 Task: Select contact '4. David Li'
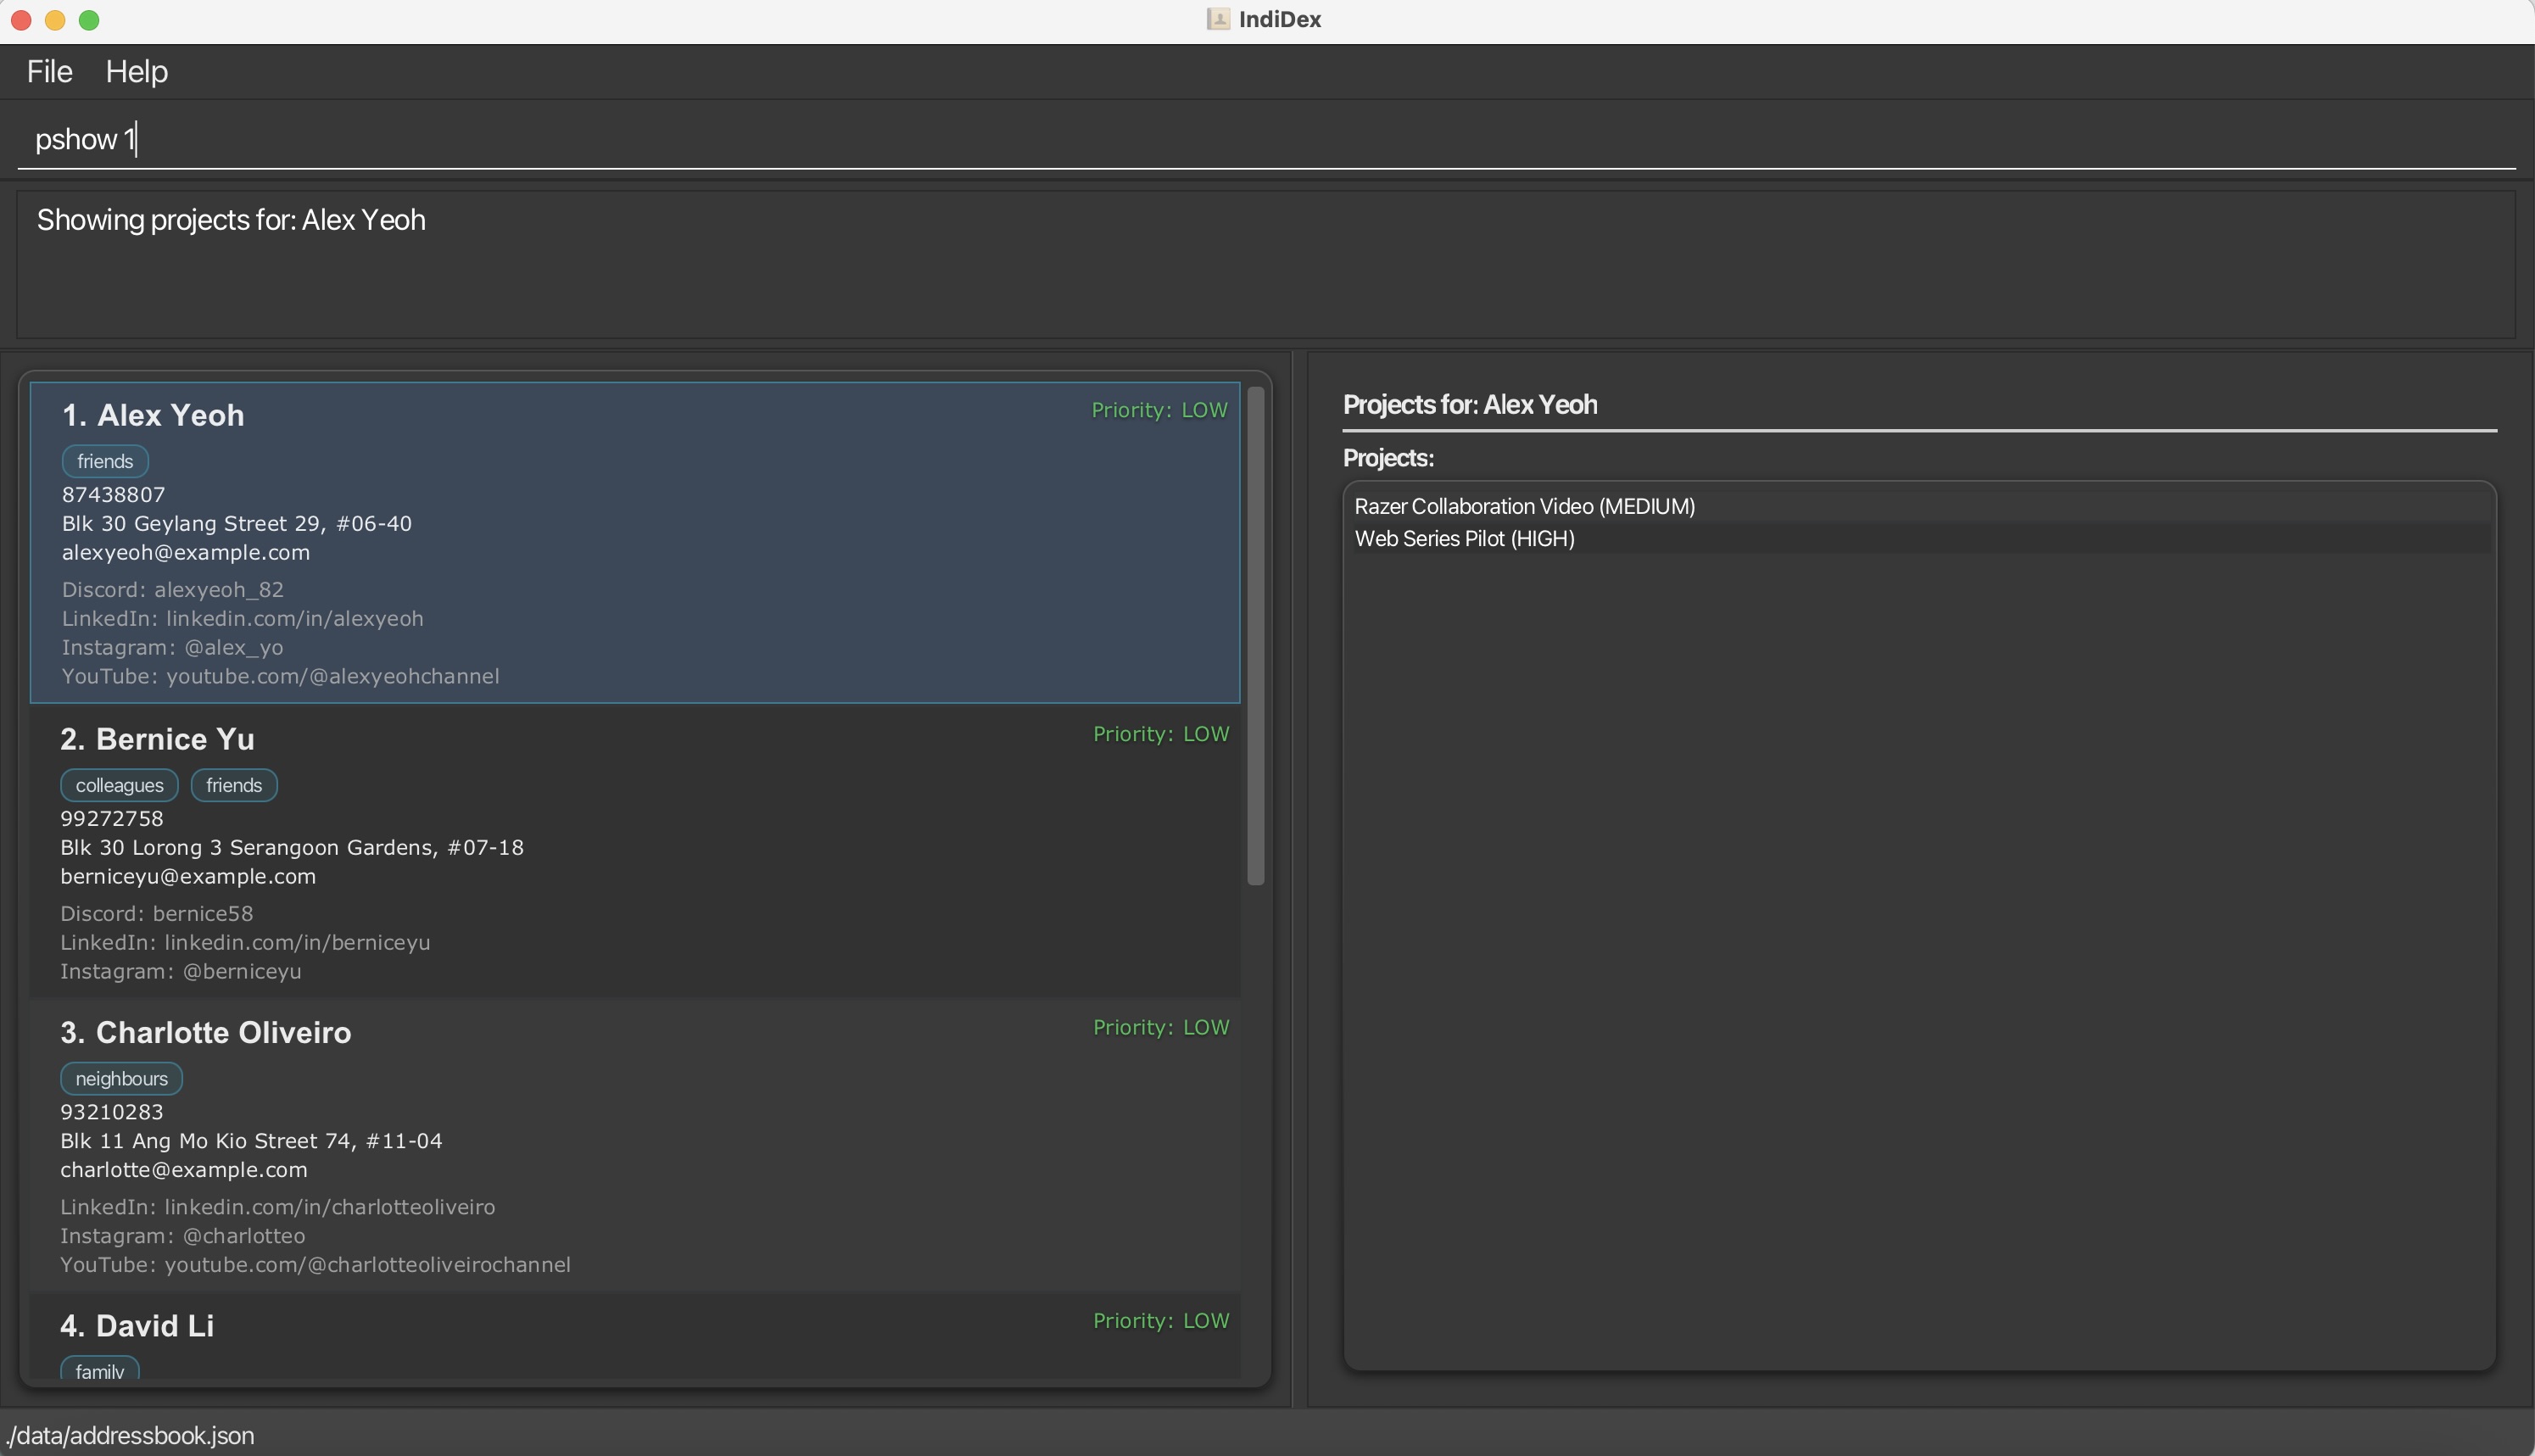click(x=635, y=1337)
